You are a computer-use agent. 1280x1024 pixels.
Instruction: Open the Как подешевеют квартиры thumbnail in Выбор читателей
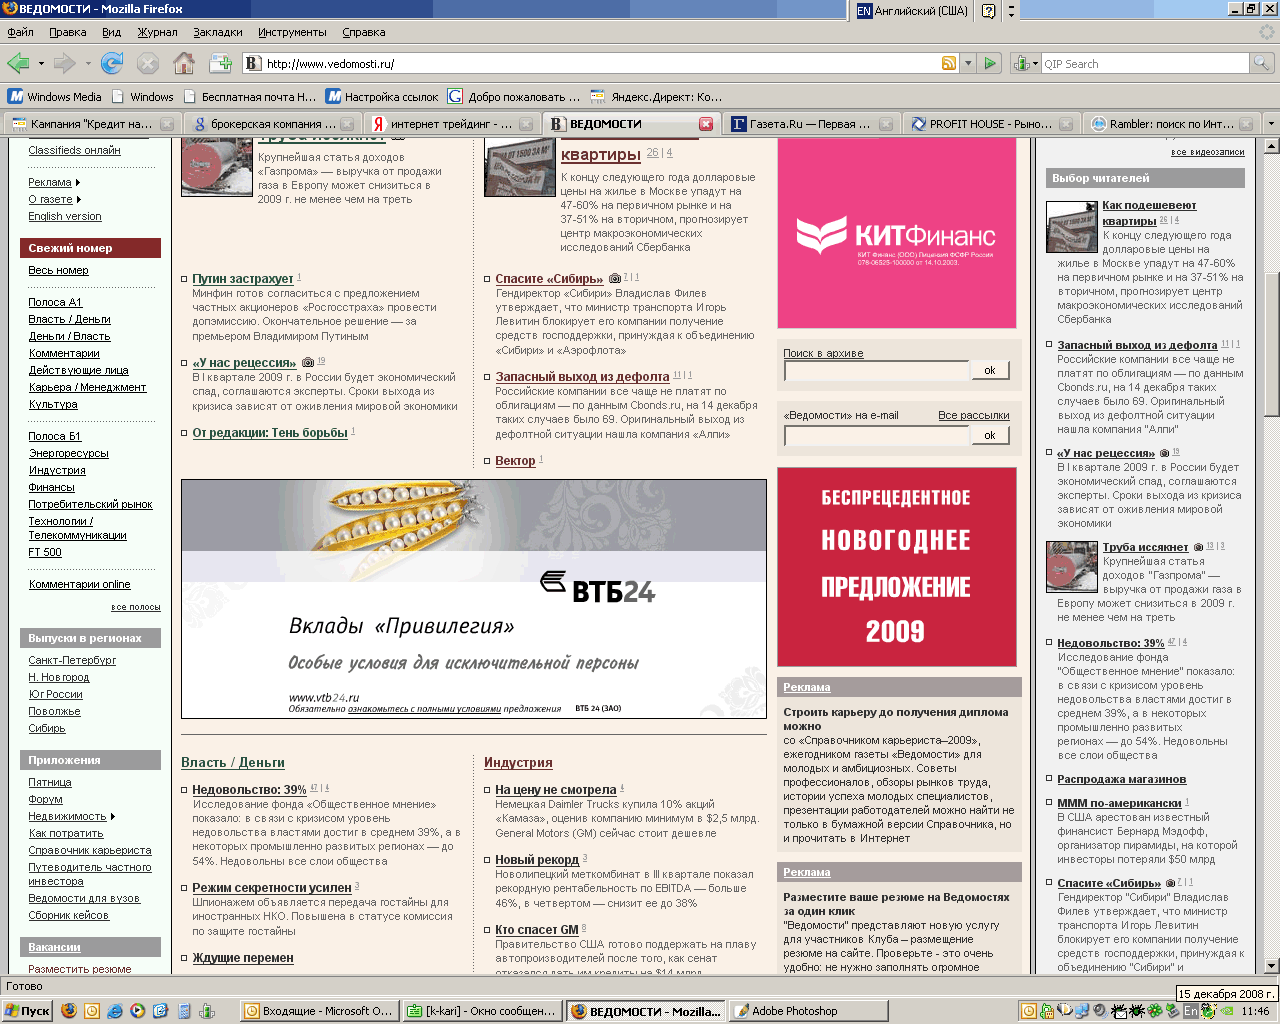click(x=1072, y=226)
